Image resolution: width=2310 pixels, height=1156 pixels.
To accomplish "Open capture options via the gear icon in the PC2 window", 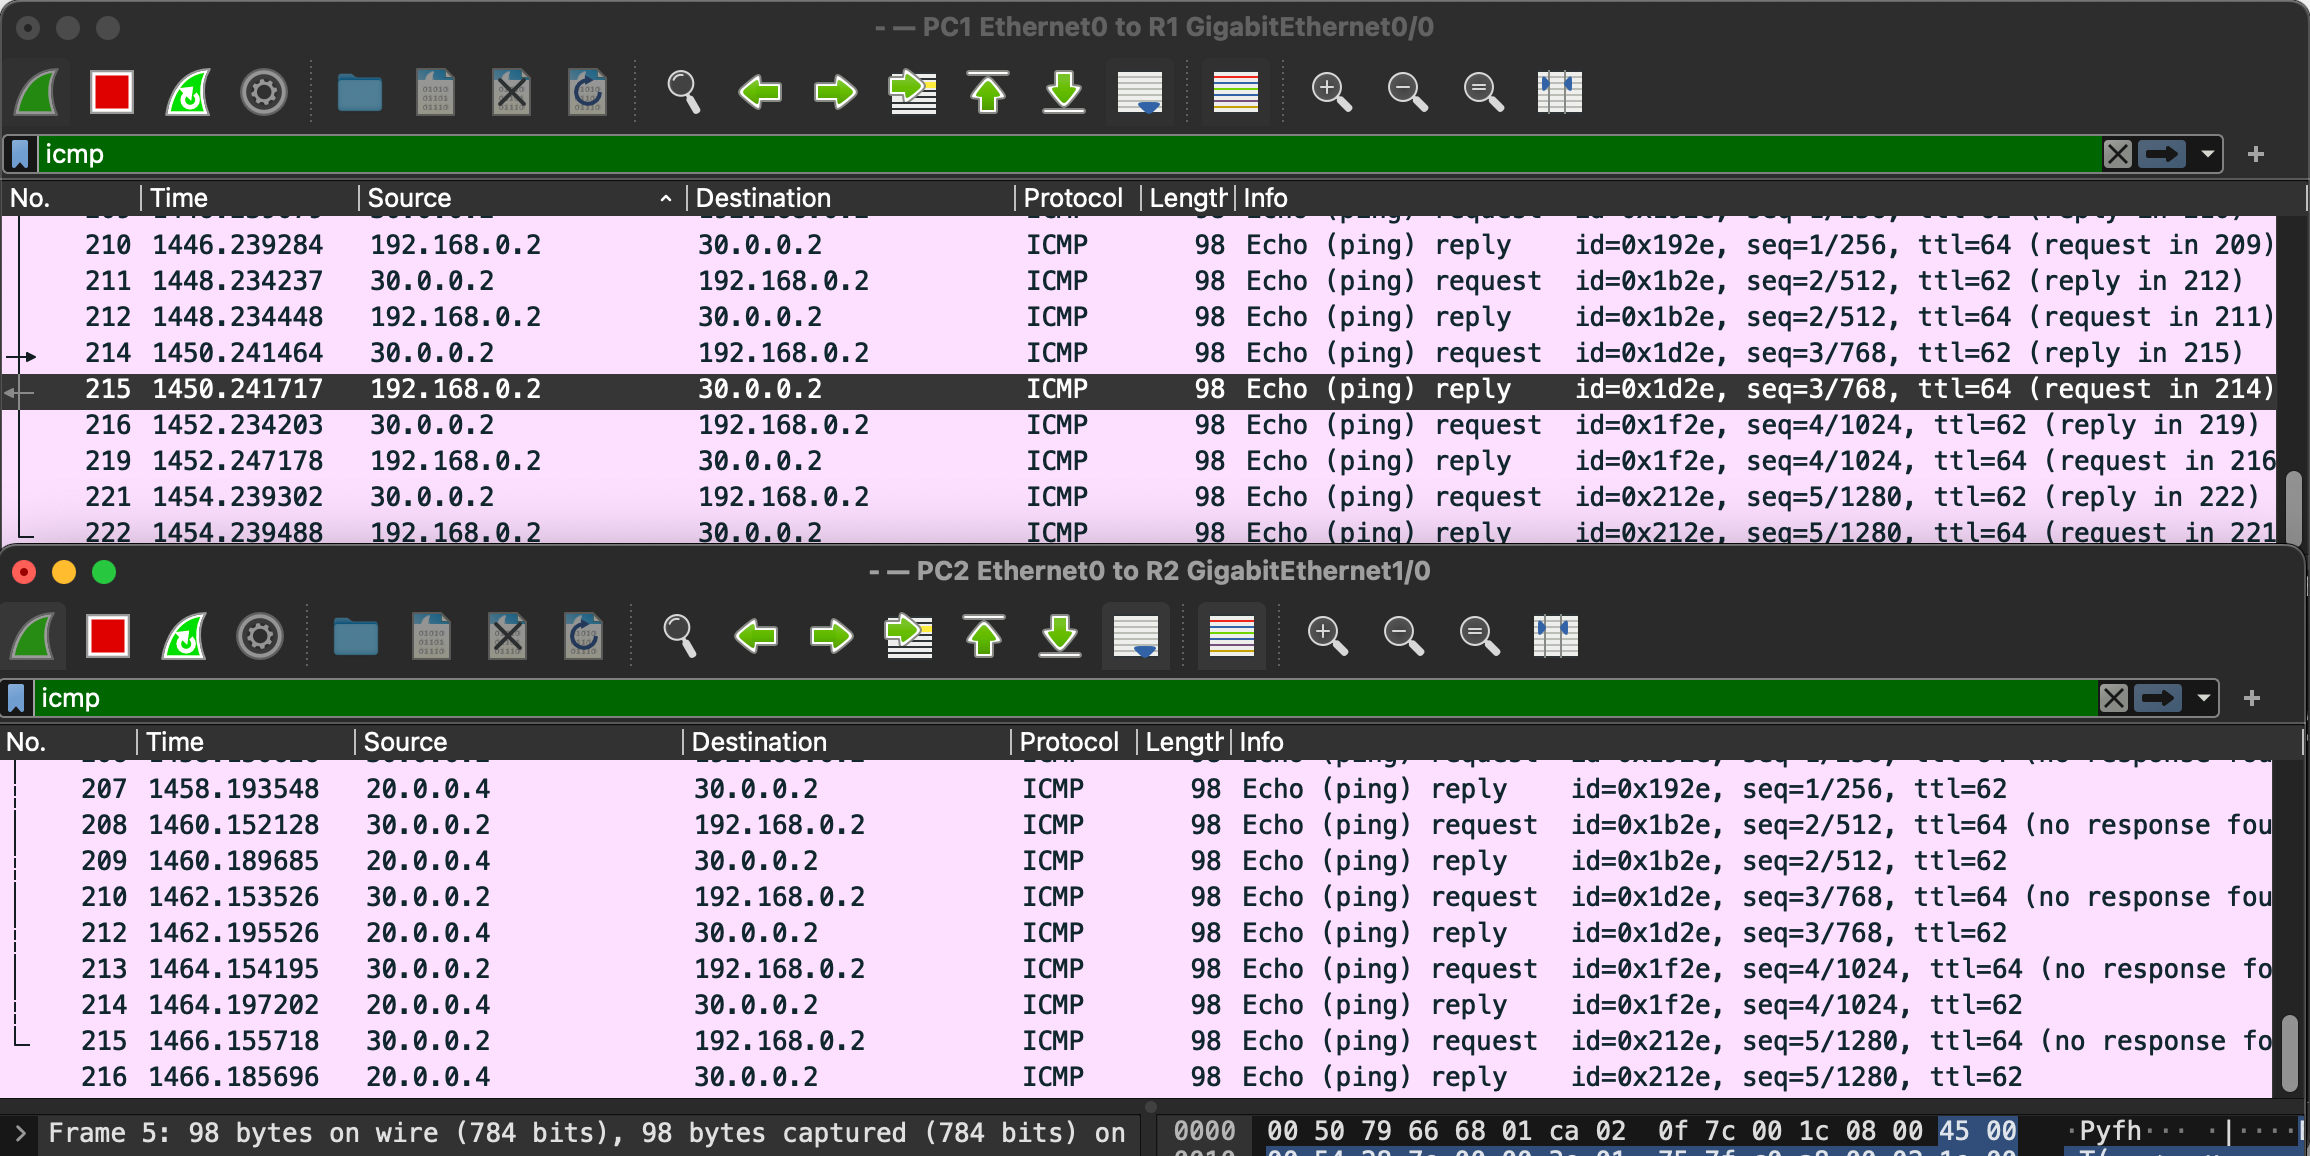I will pos(260,636).
